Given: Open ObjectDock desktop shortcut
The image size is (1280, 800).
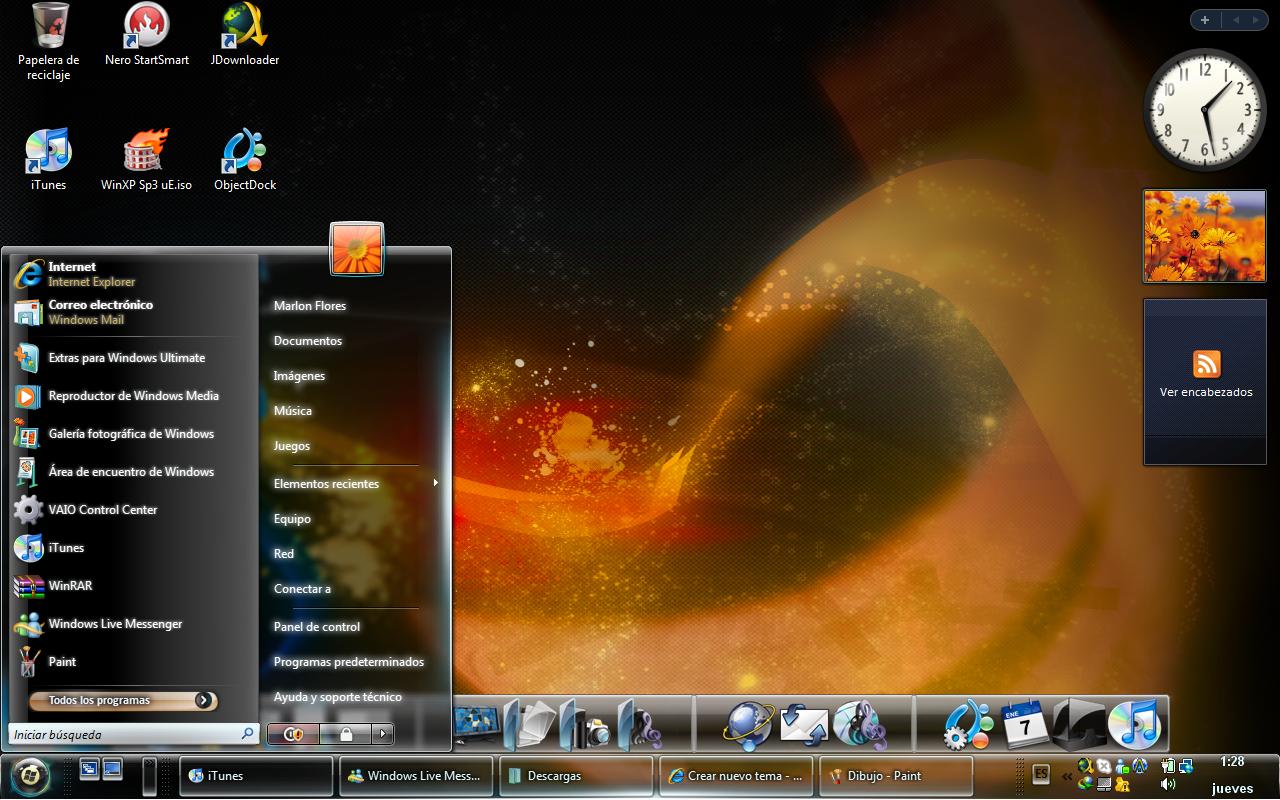Looking at the screenshot, I should pyautogui.click(x=245, y=160).
